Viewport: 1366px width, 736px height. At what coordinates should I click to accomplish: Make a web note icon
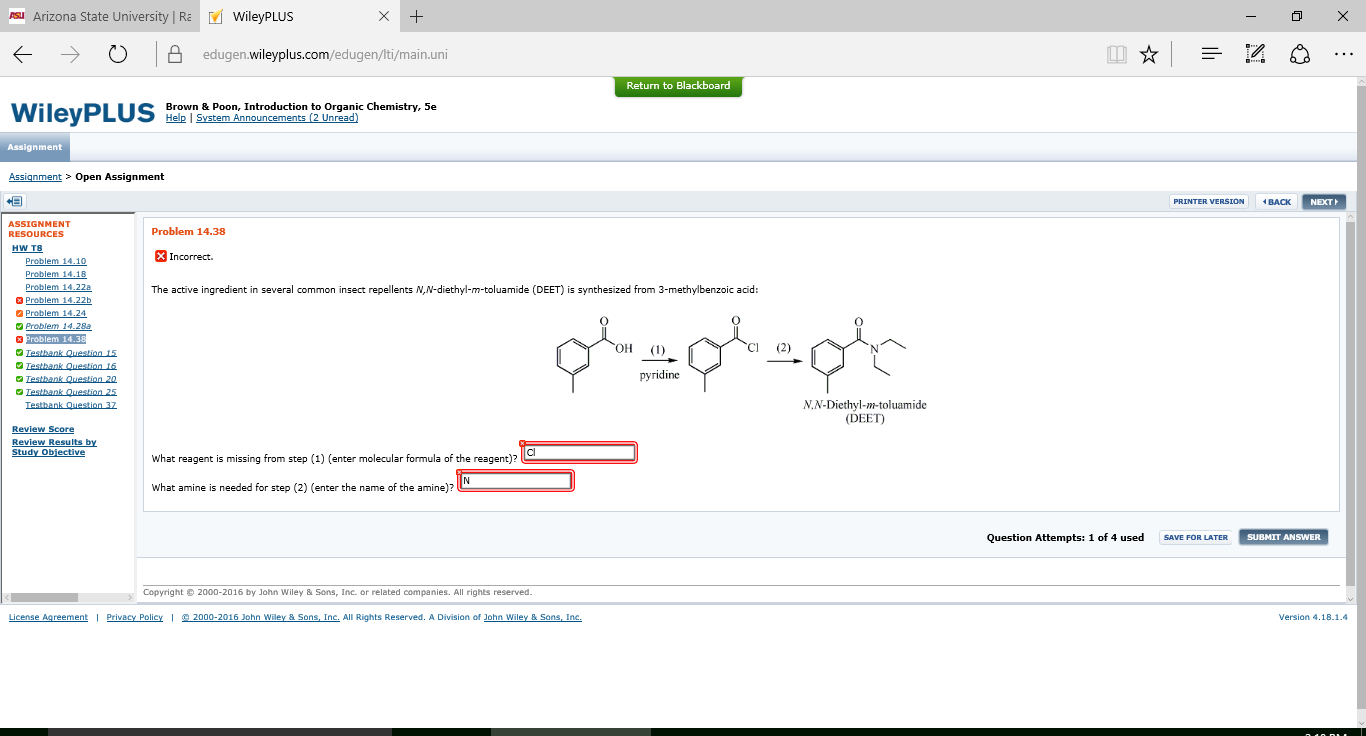click(1256, 54)
